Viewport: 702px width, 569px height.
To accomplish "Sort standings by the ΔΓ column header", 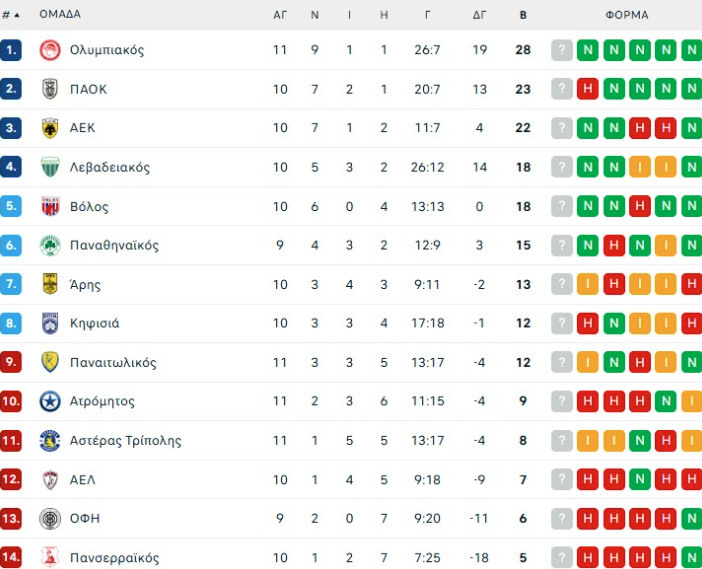I will tap(480, 15).
